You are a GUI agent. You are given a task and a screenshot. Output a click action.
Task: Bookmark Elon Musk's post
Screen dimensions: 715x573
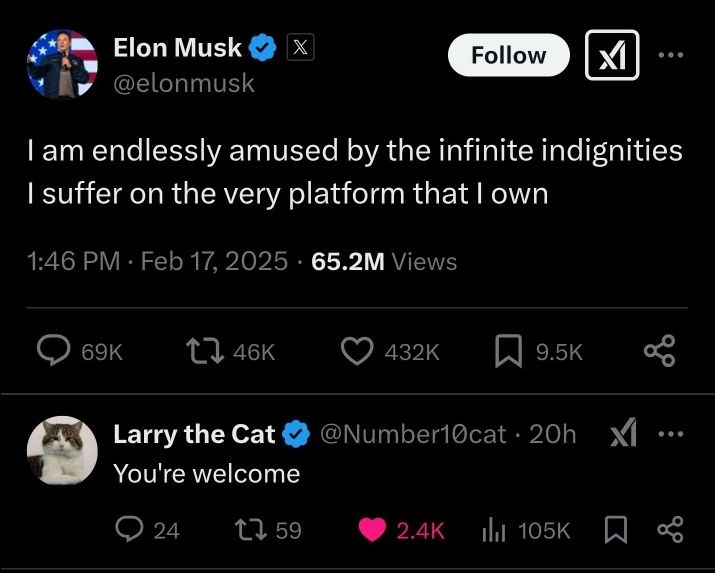pyautogui.click(x=508, y=351)
